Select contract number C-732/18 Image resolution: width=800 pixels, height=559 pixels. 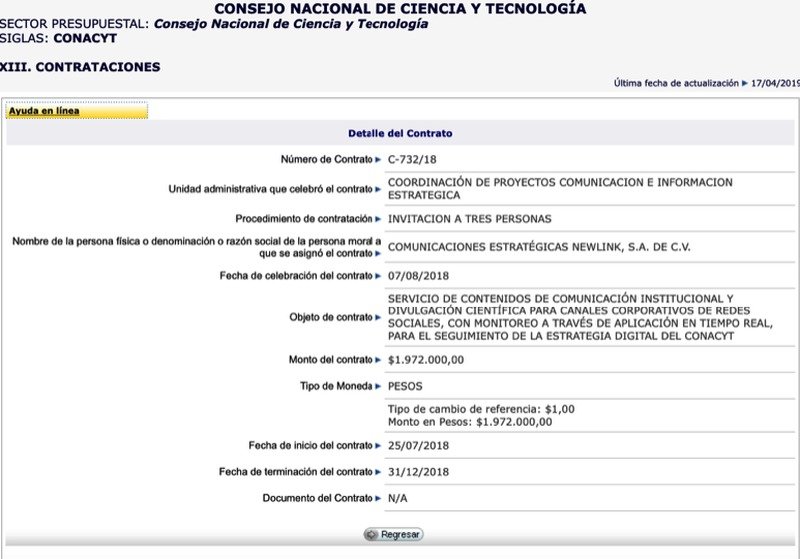click(x=412, y=160)
